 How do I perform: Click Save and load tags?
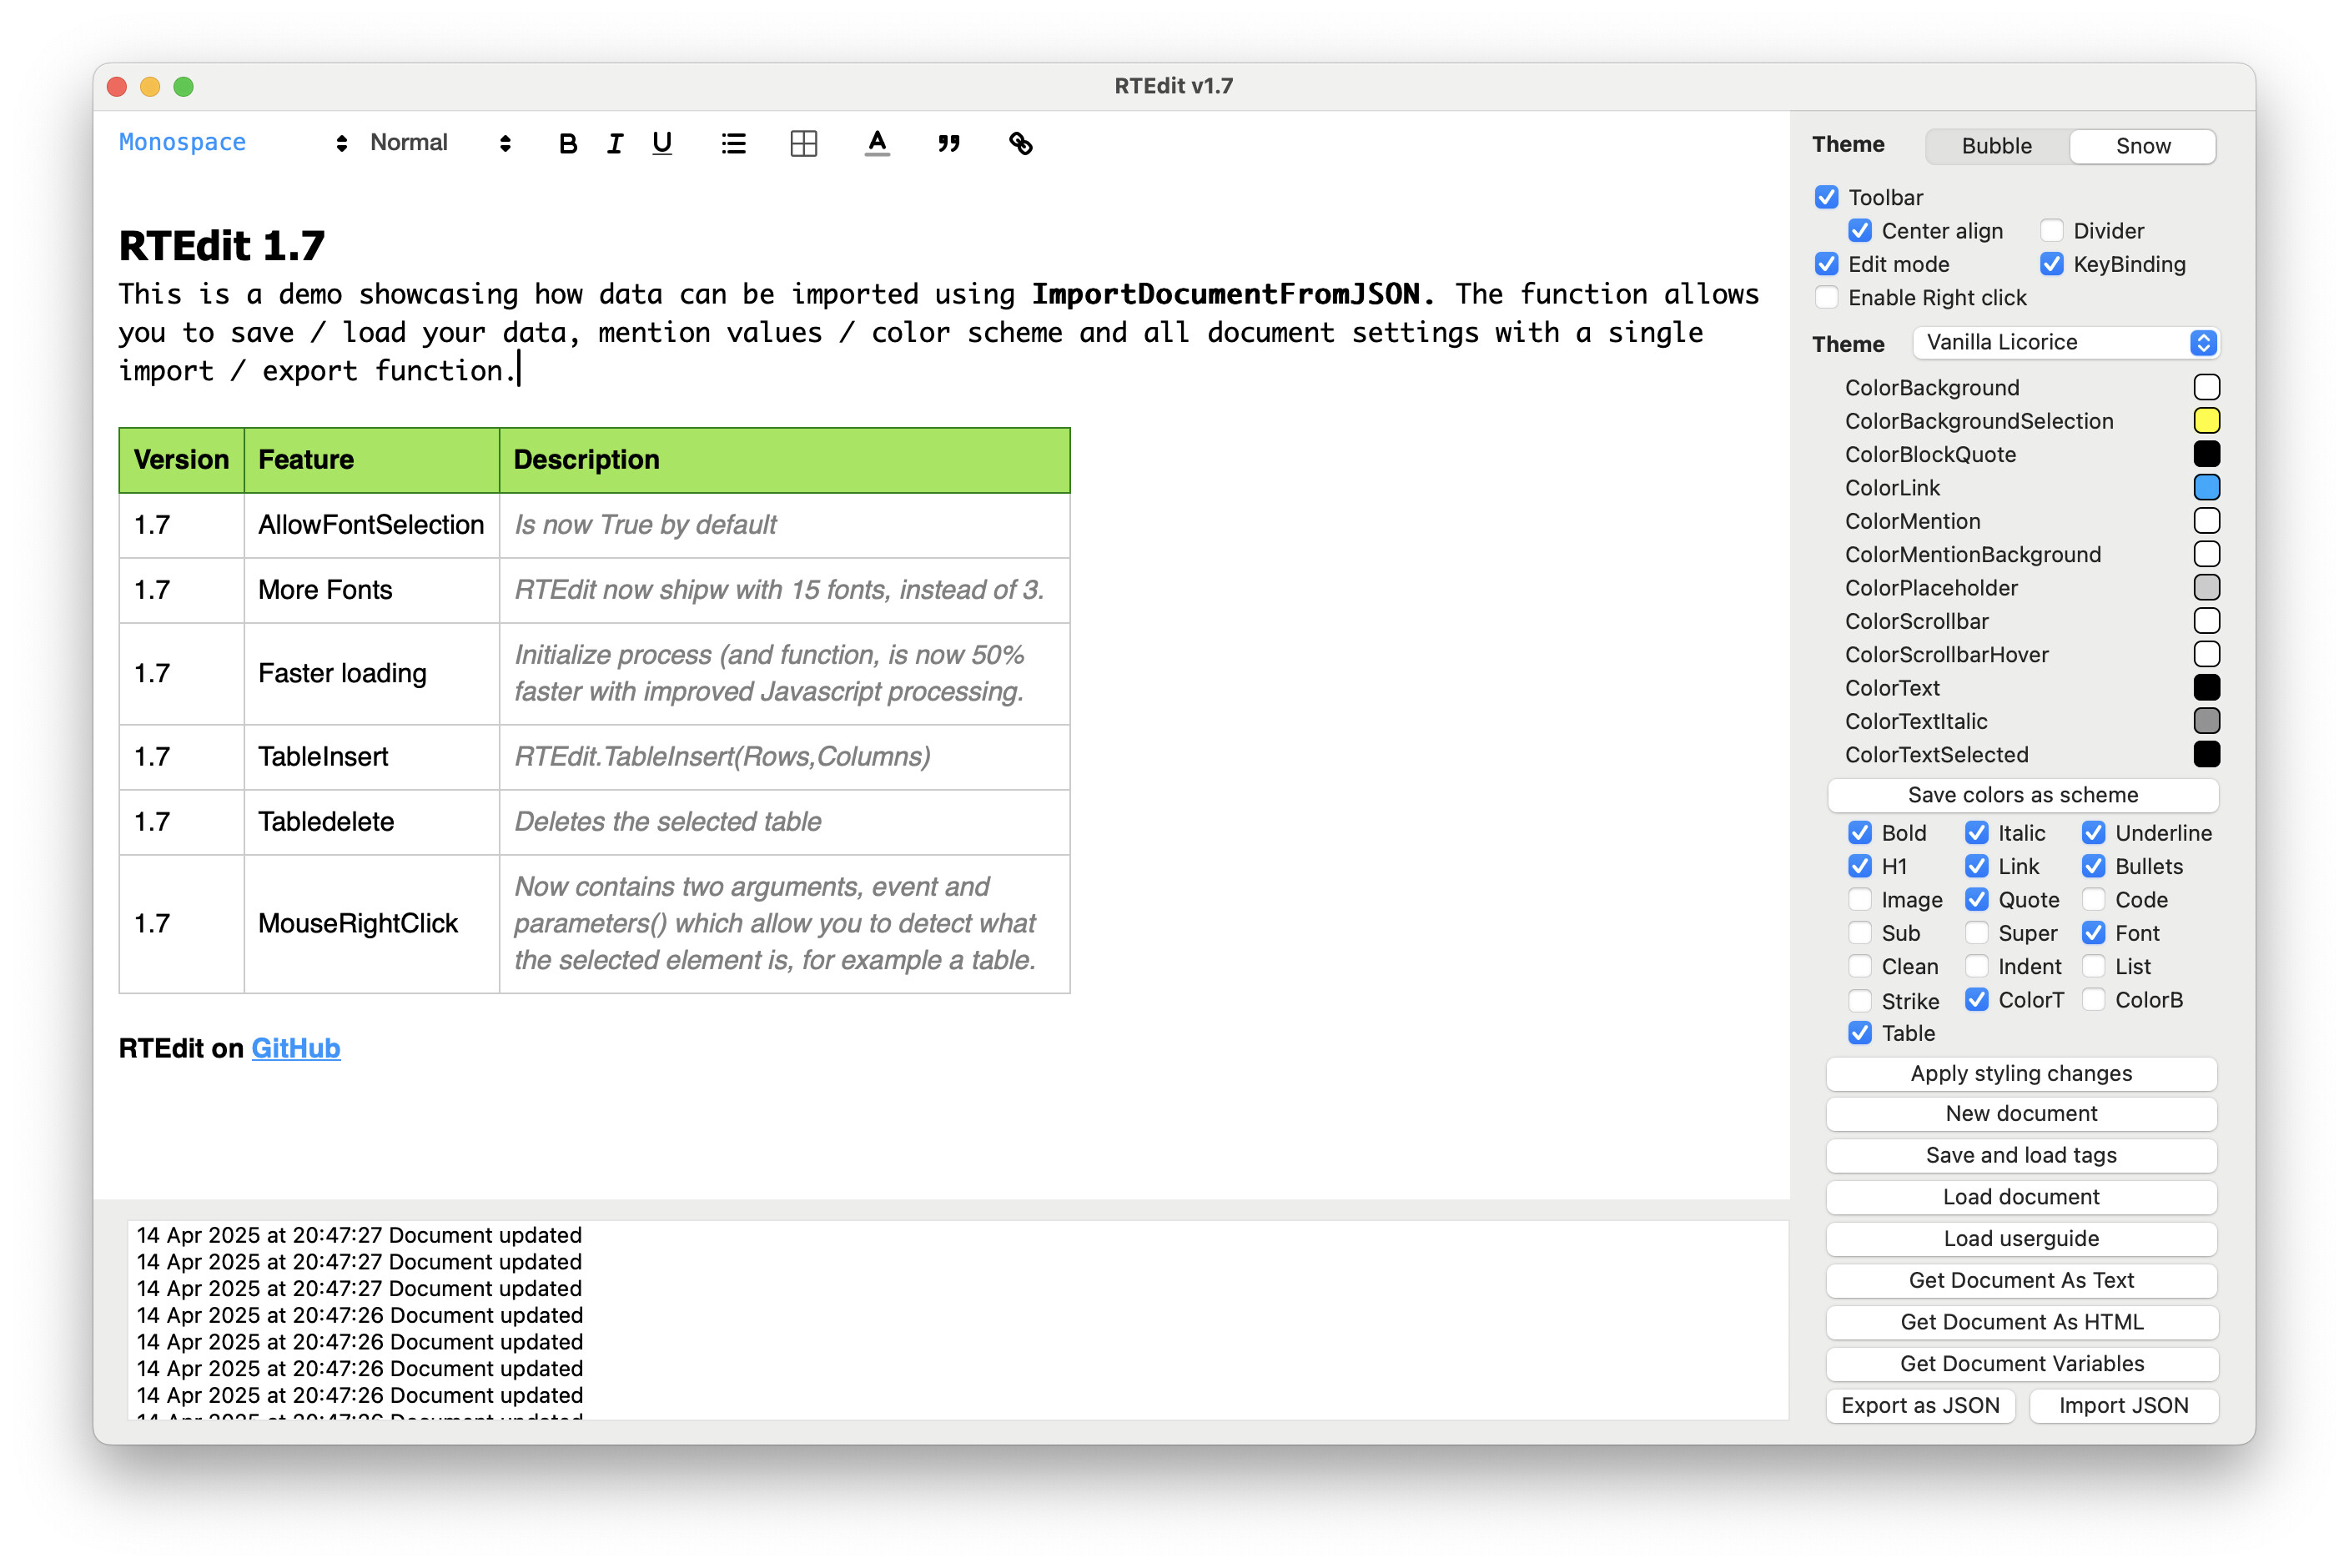[x=2022, y=1156]
